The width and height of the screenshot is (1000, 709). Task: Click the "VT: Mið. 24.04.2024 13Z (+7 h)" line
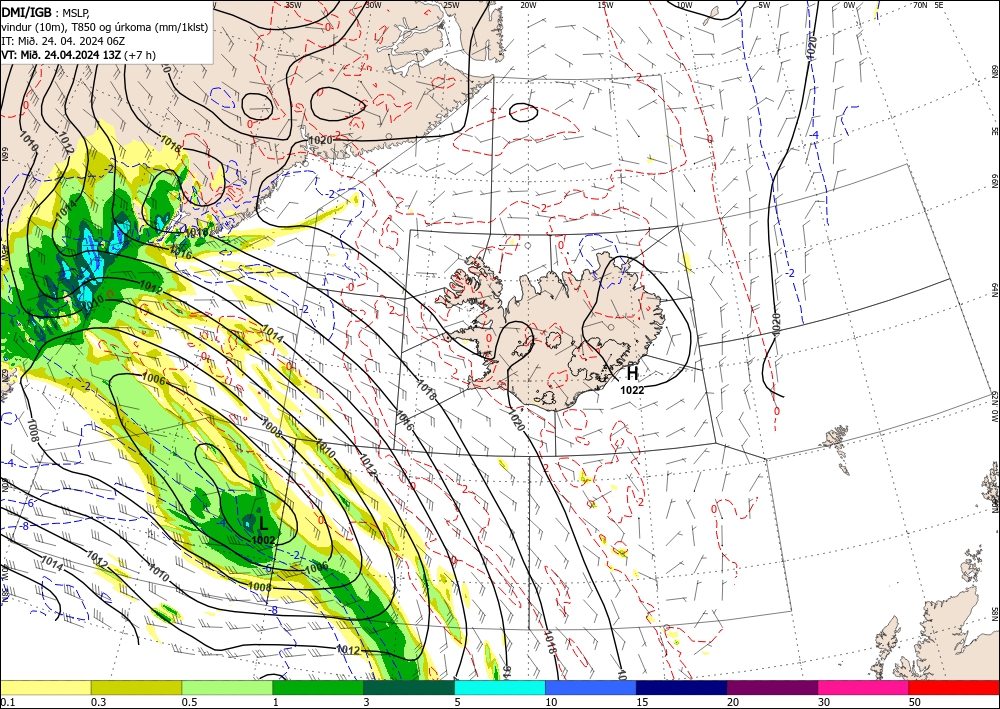[x=78, y=55]
